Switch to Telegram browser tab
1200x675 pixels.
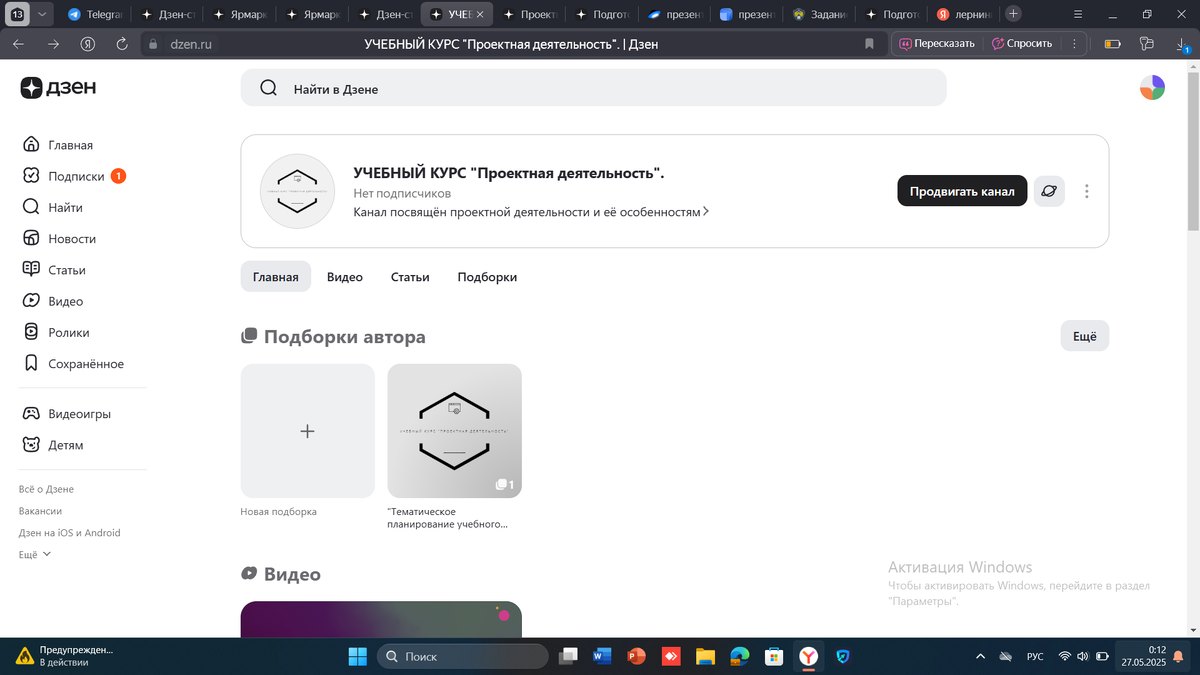coord(96,14)
